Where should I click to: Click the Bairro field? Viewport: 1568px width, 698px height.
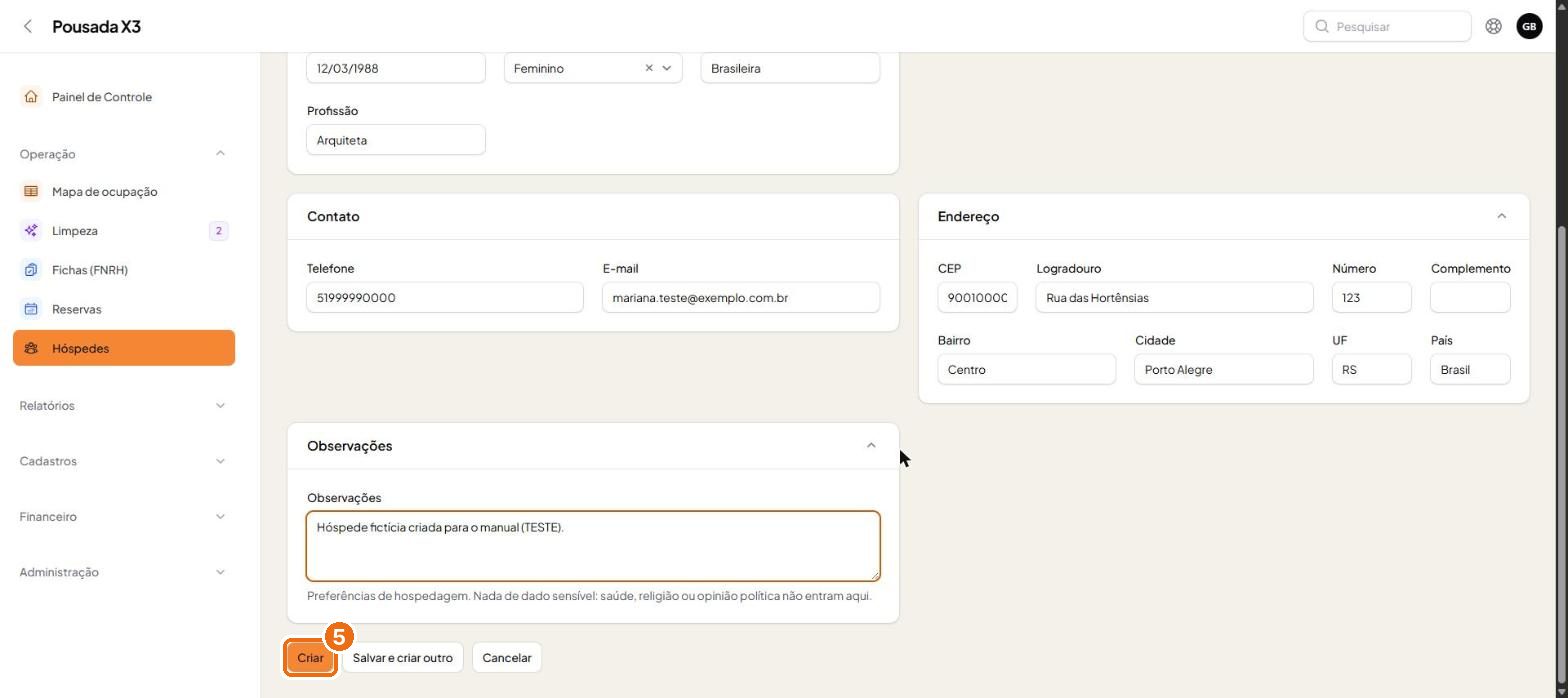(x=1027, y=369)
